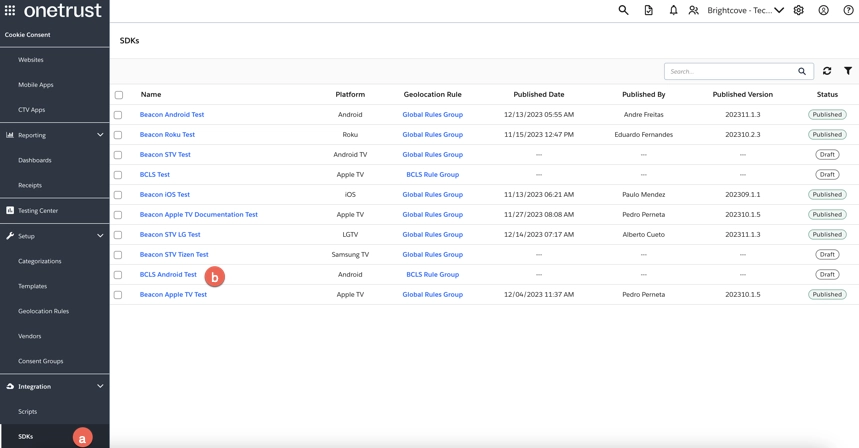The image size is (859, 448).
Task: Open the help question mark icon
Action: coord(848,10)
